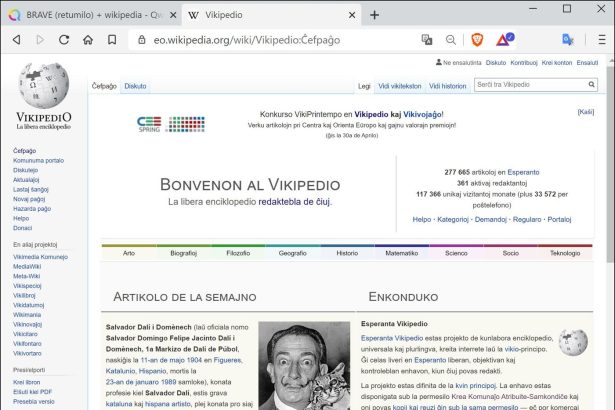Click the zoom magnifier icon in address bar
The height and width of the screenshot is (410, 615).
(x=451, y=40)
